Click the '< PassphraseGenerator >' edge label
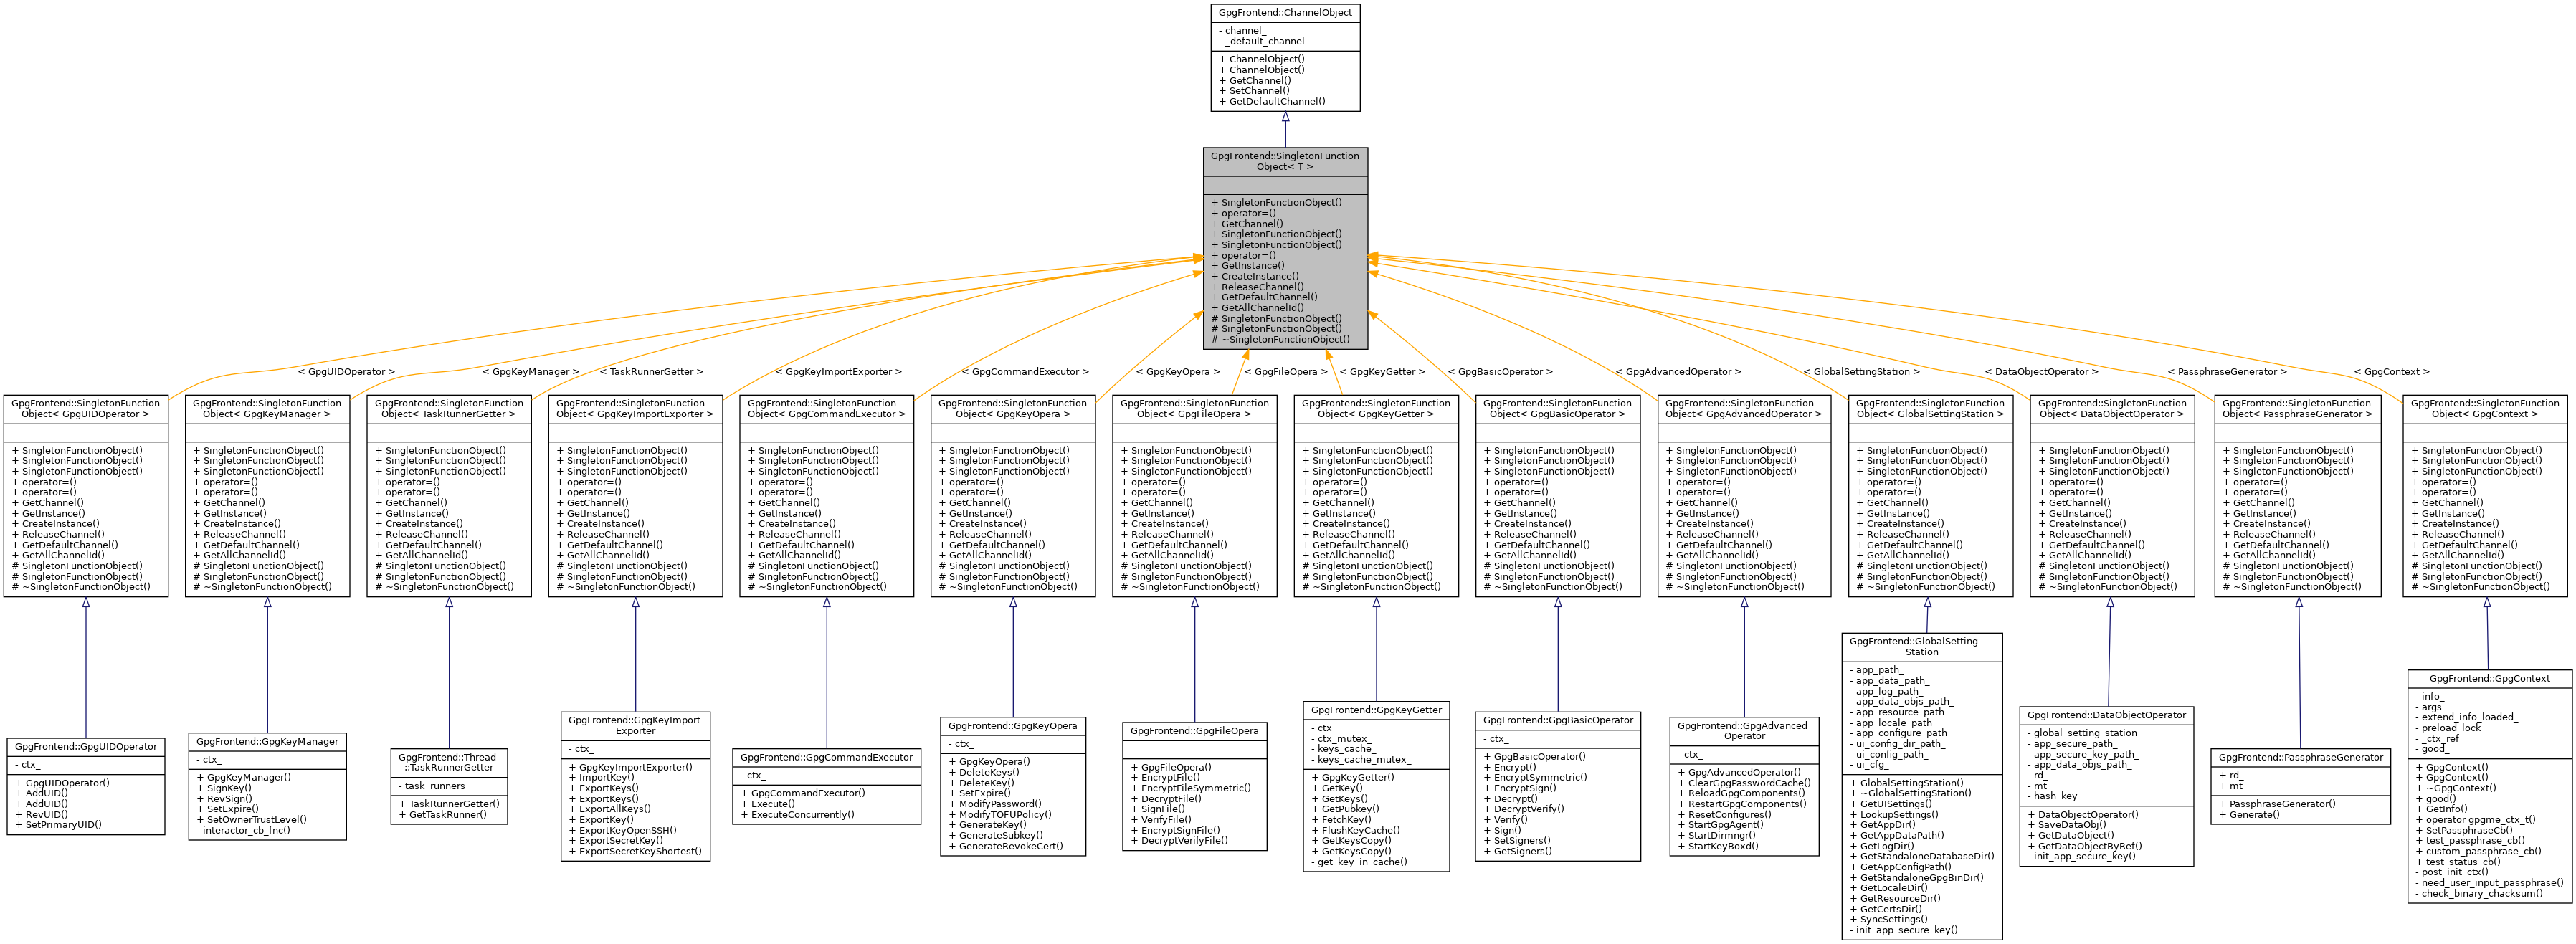 pyautogui.click(x=2227, y=372)
